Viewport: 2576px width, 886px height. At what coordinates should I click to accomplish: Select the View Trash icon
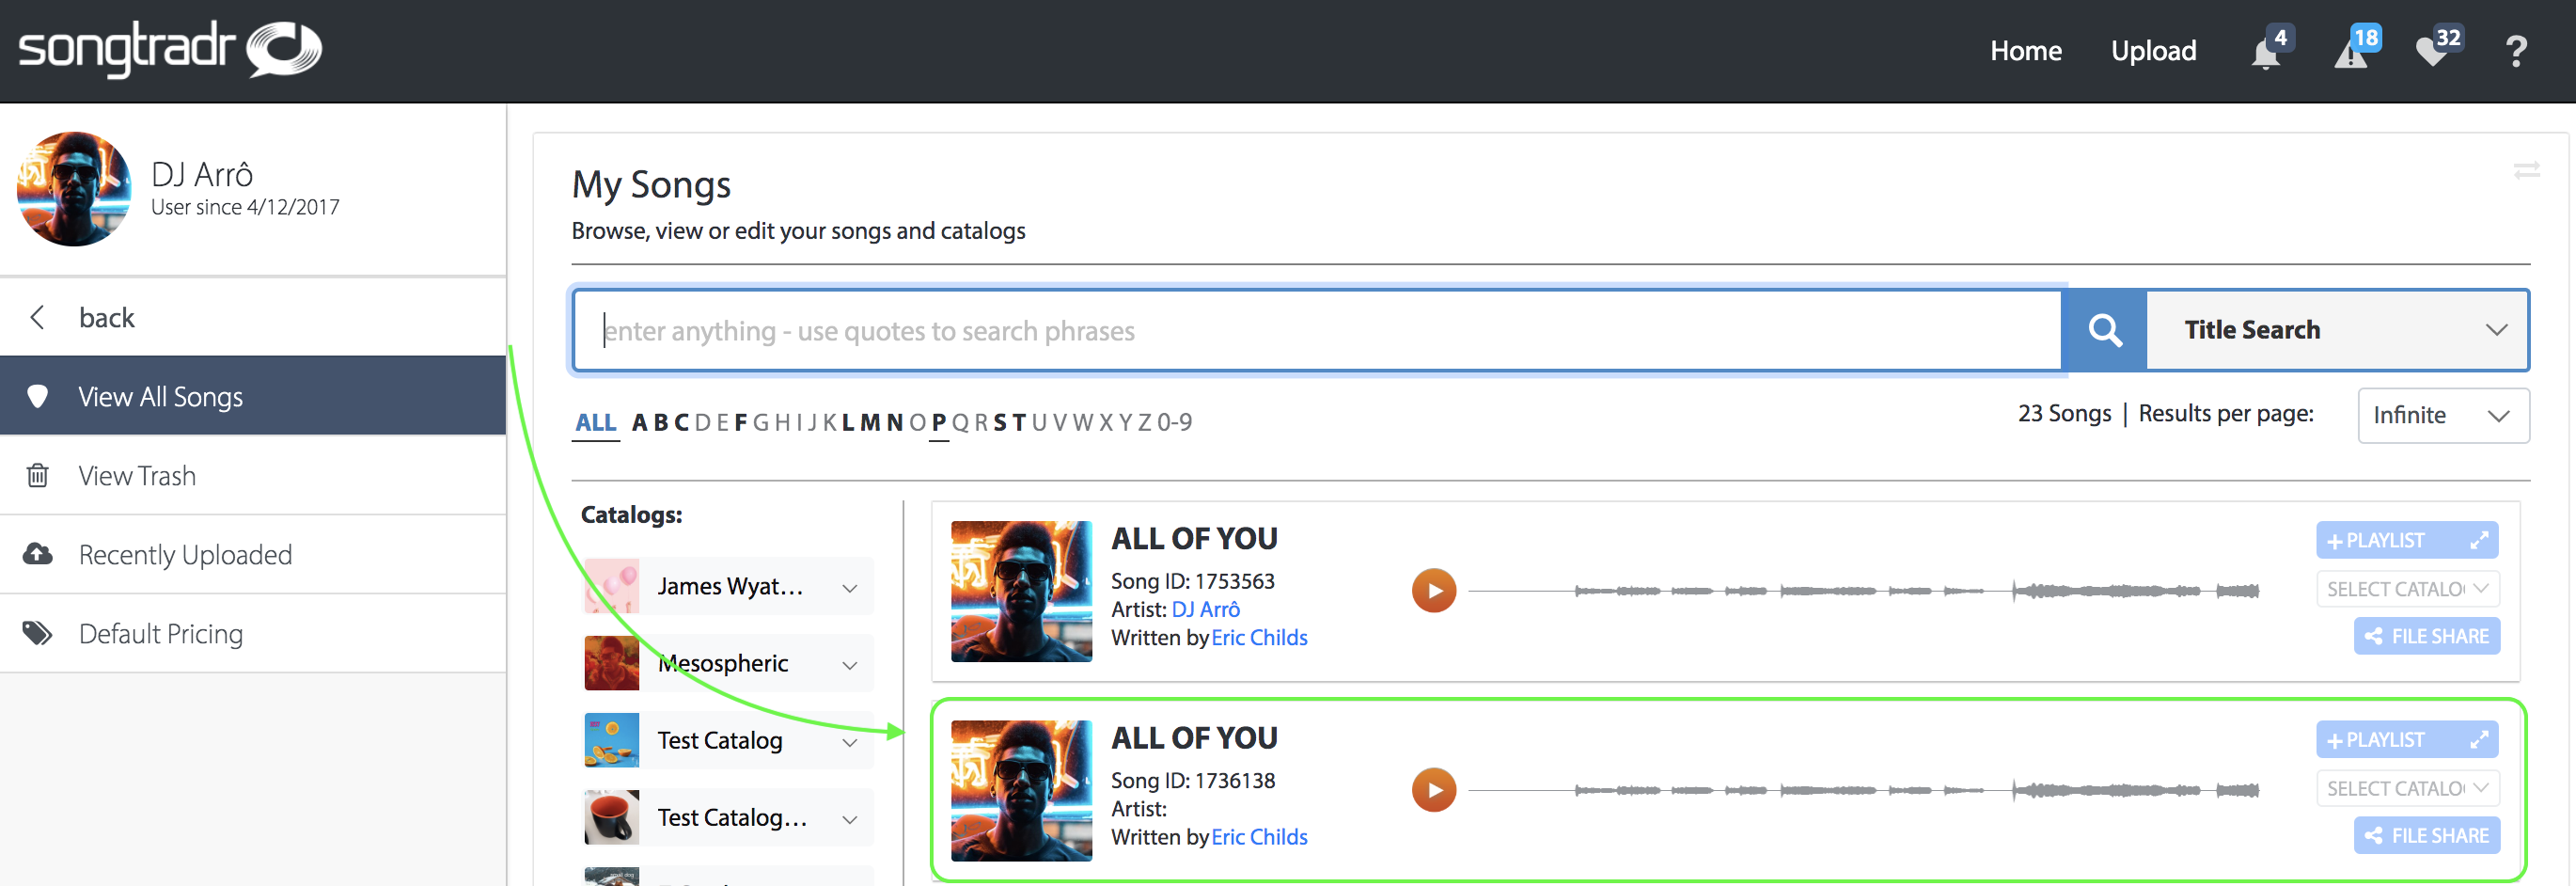(x=38, y=475)
